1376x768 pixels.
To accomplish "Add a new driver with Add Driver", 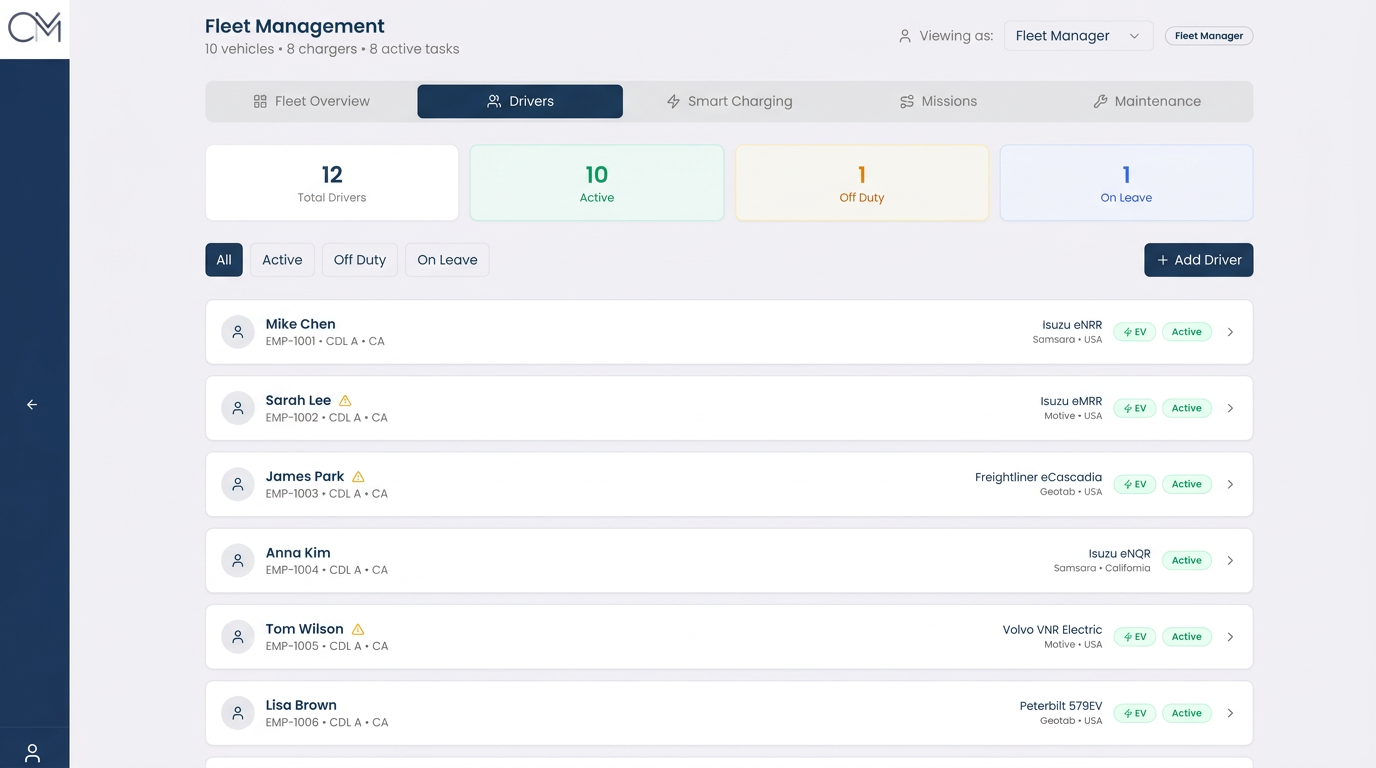I will [1198, 260].
